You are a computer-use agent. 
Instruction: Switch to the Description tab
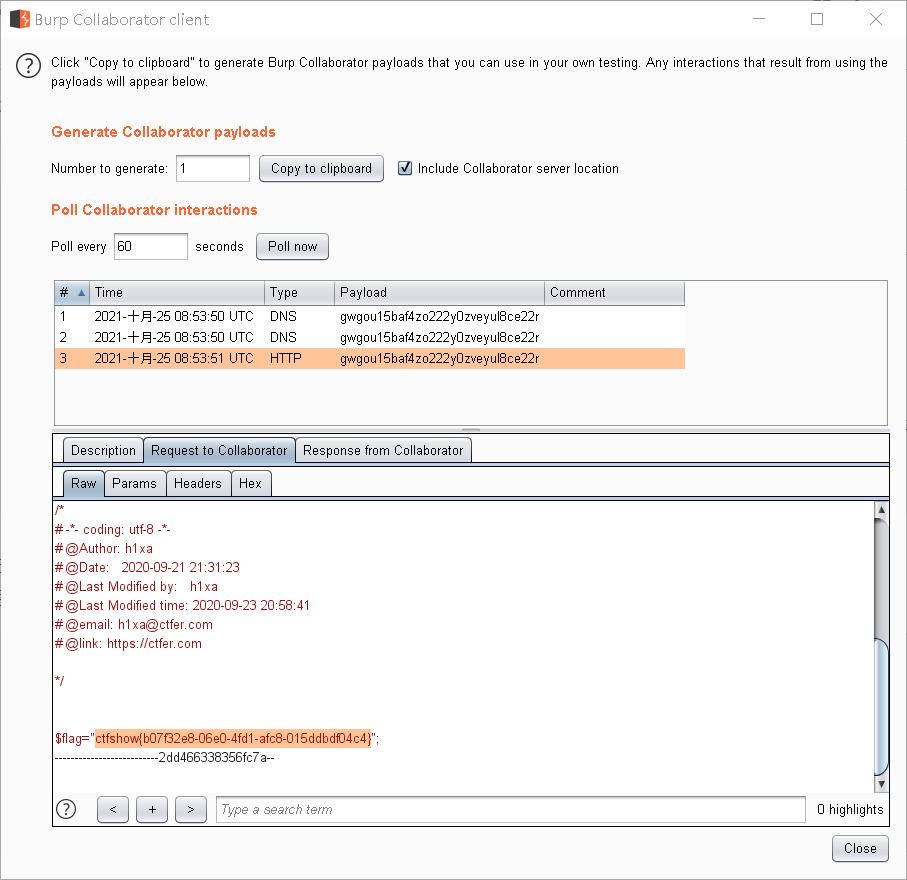[103, 450]
